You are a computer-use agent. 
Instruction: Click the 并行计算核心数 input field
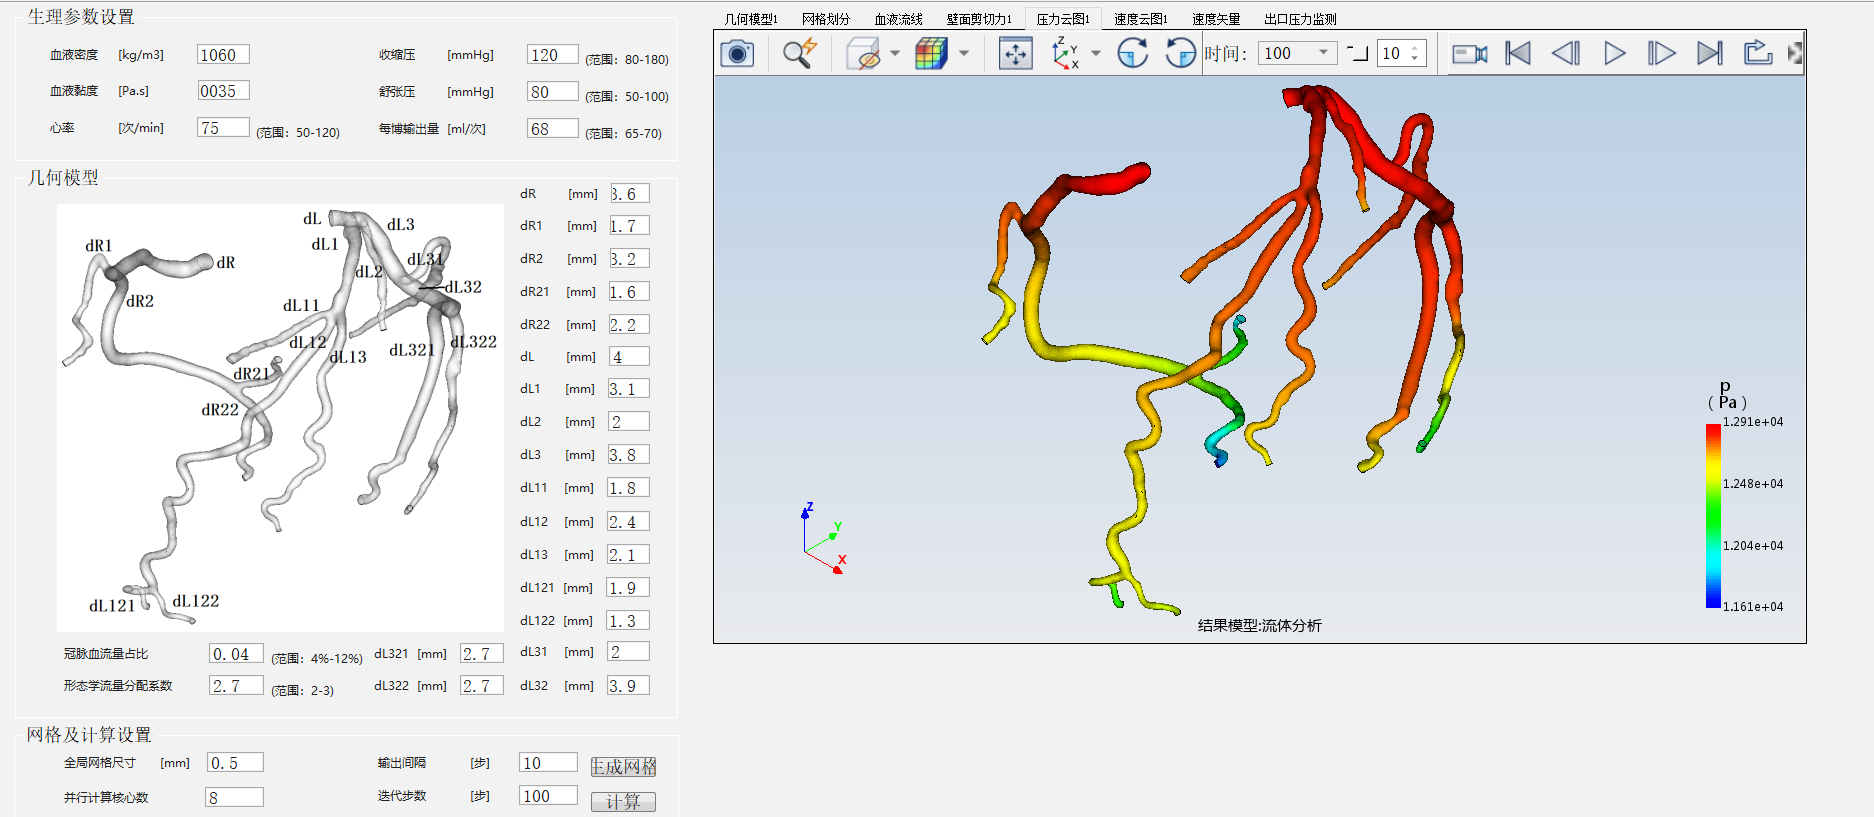[x=236, y=798]
